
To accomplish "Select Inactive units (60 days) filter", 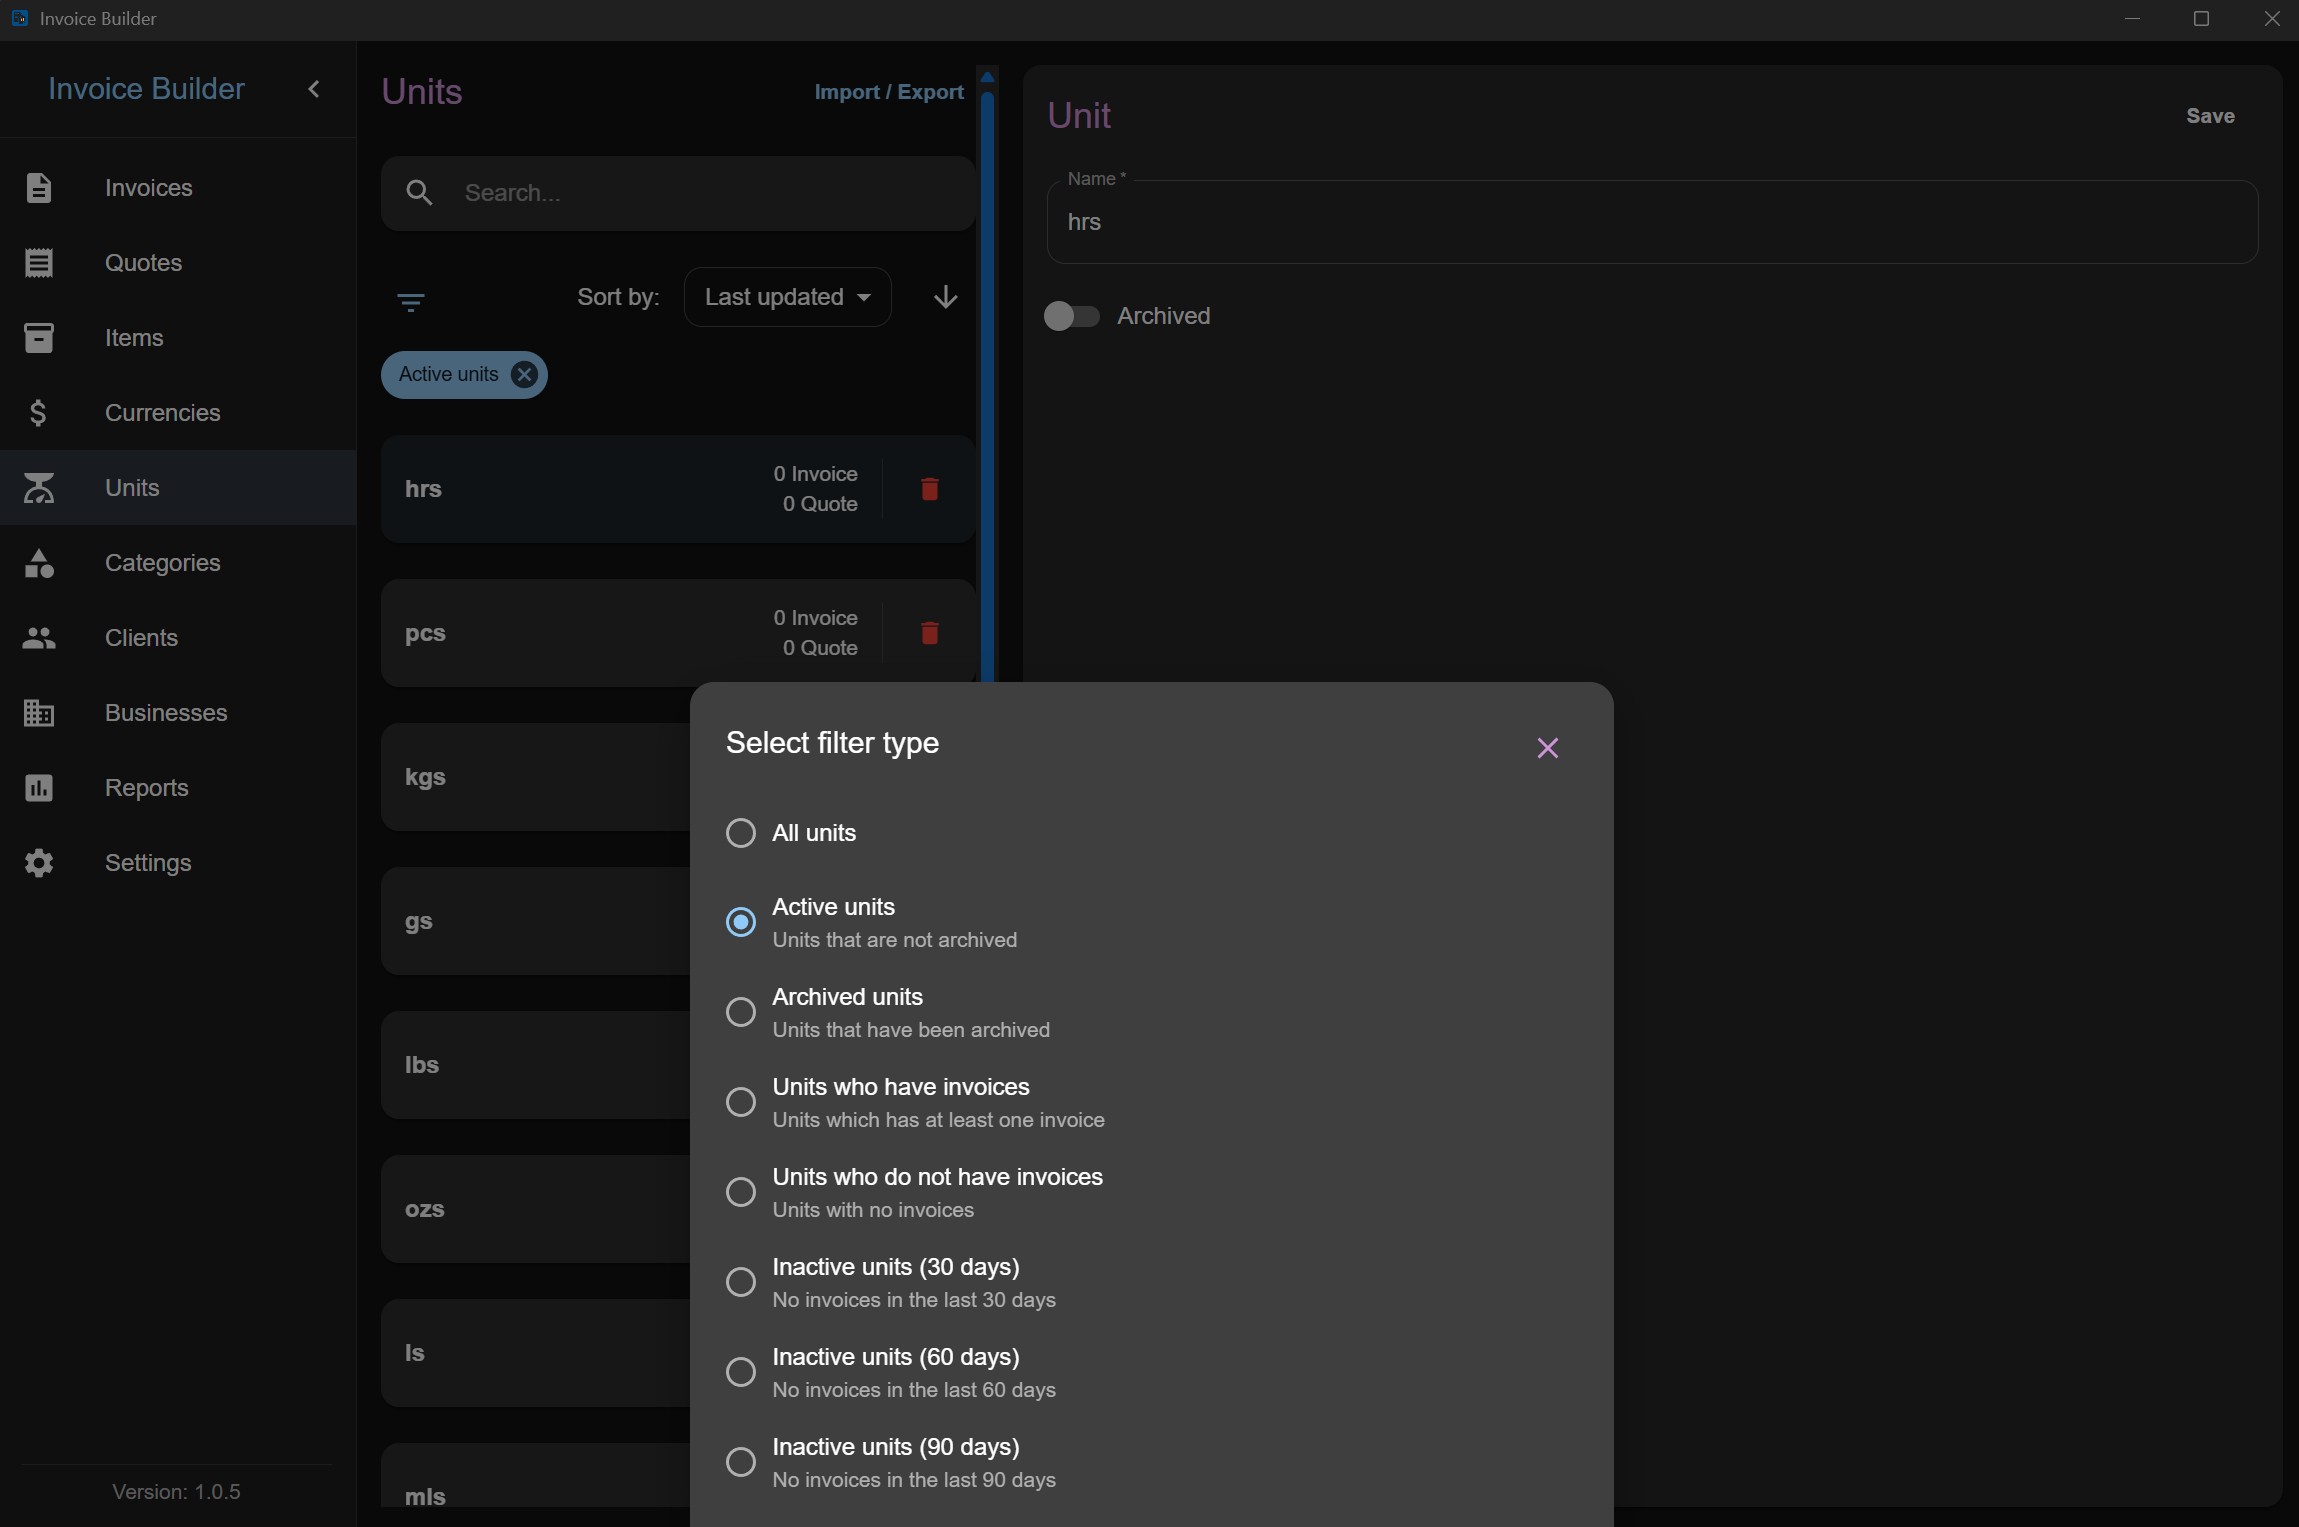I will click(x=740, y=1371).
